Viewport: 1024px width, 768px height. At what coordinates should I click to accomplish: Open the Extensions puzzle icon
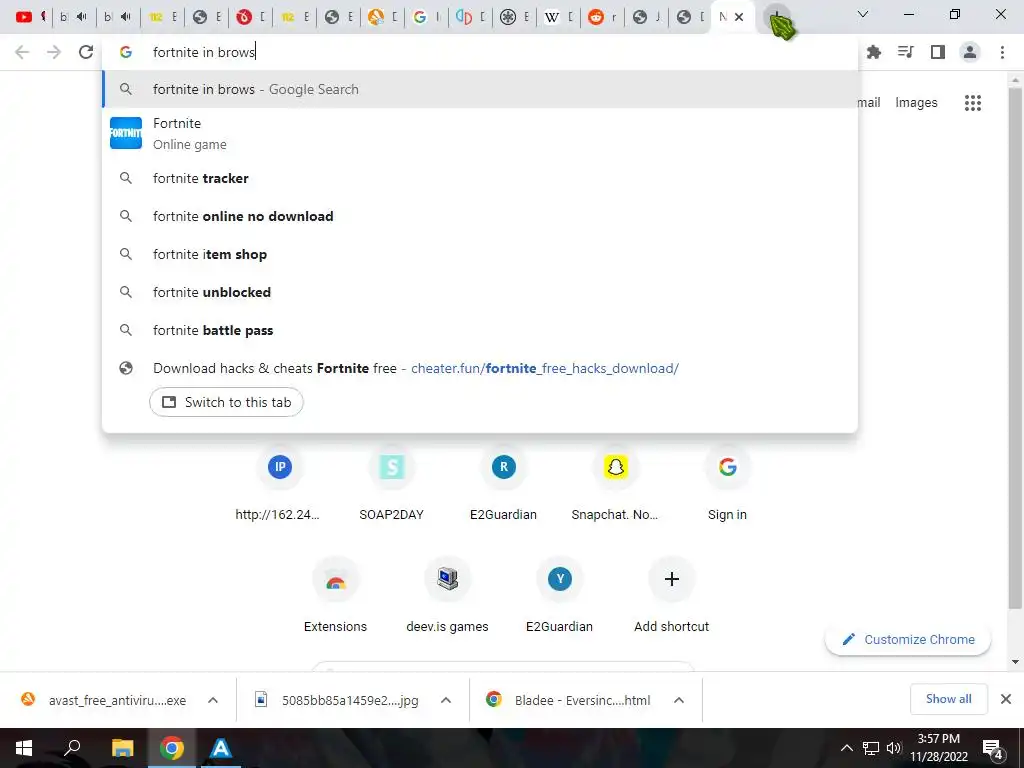tap(874, 52)
